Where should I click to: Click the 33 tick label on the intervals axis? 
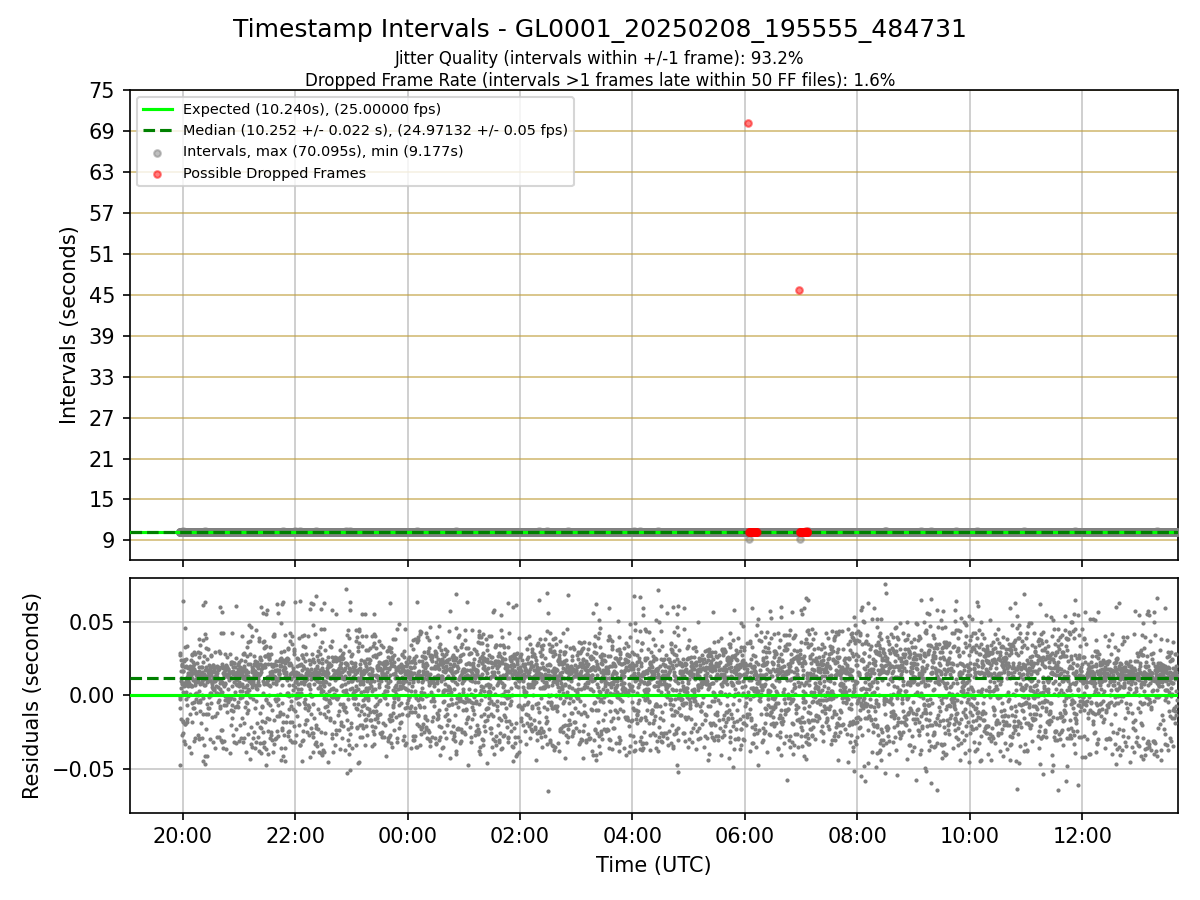(103, 378)
